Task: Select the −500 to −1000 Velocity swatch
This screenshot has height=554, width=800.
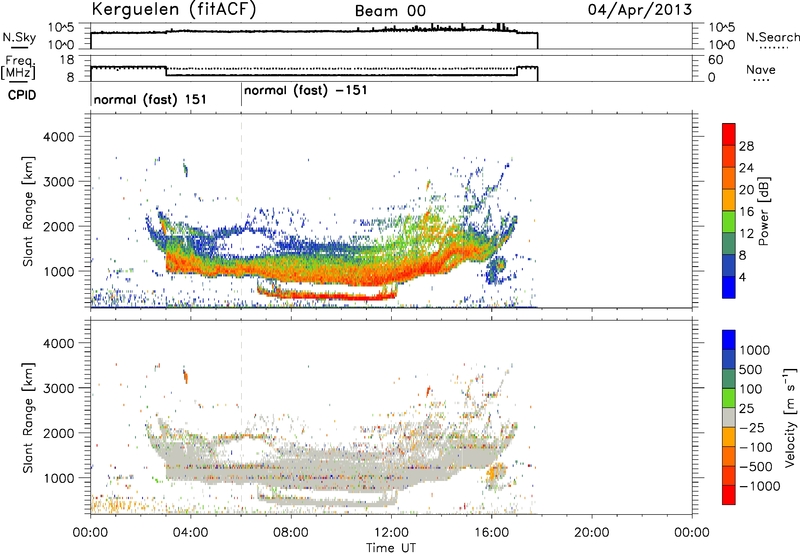Action: 729,475
